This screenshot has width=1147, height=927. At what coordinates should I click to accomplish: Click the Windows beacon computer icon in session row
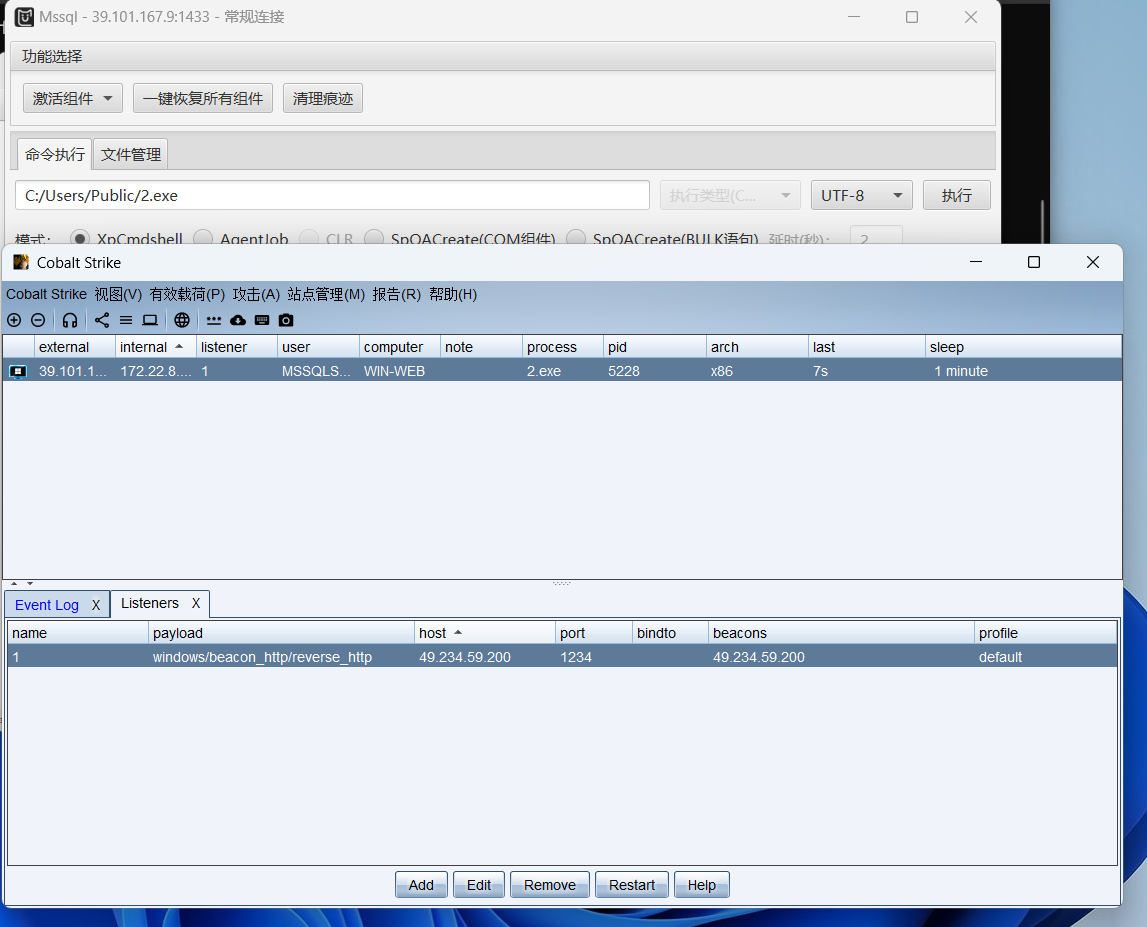pyautogui.click(x=18, y=372)
